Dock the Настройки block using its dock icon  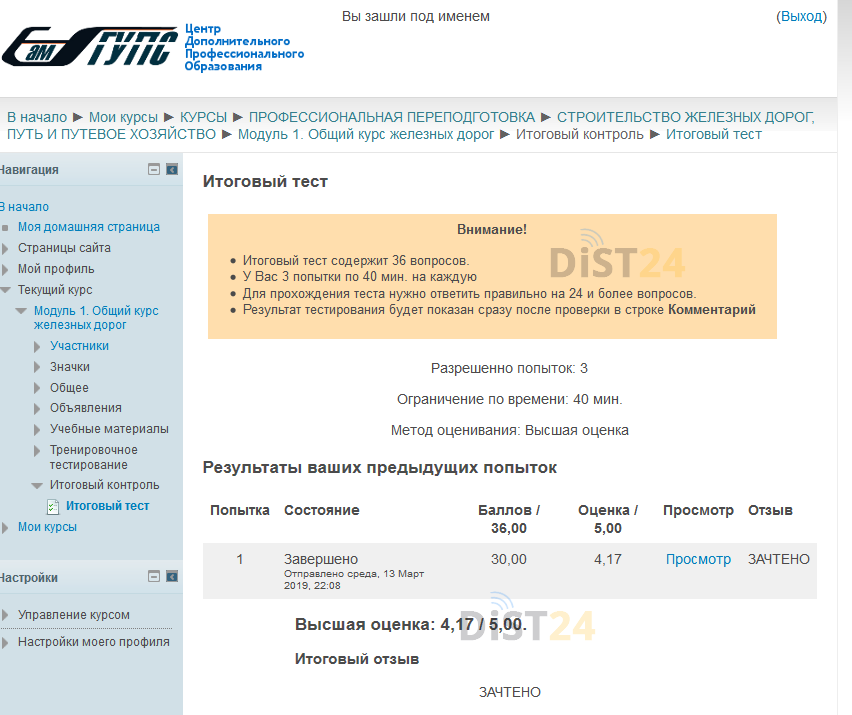click(x=170, y=576)
